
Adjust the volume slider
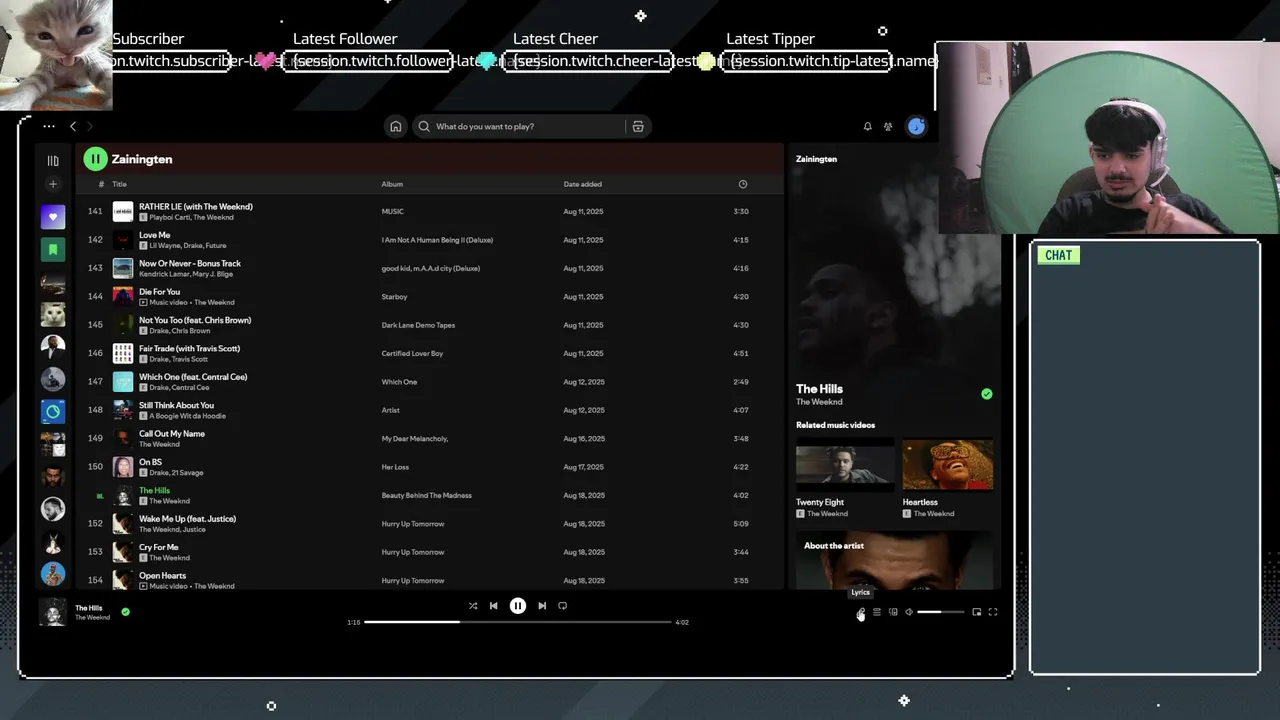(941, 612)
